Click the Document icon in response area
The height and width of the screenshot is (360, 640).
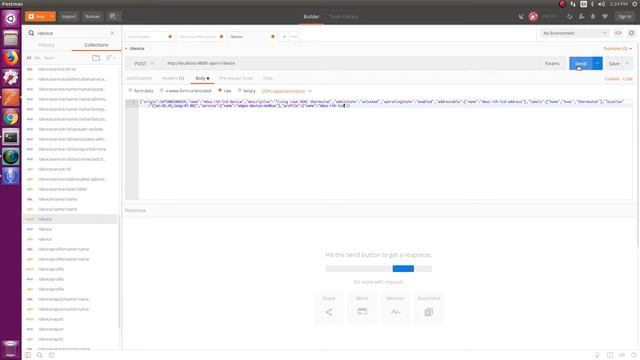click(428, 312)
